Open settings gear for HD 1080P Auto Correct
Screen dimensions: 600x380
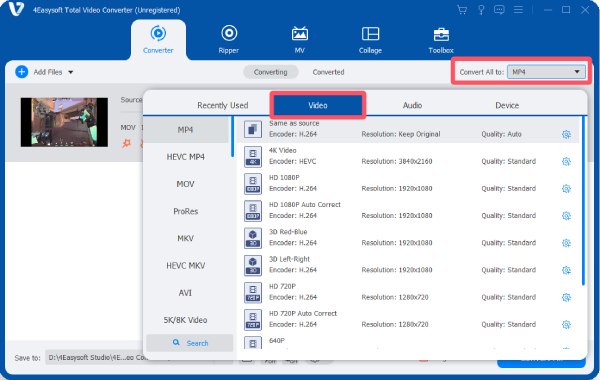pyautogui.click(x=566, y=216)
